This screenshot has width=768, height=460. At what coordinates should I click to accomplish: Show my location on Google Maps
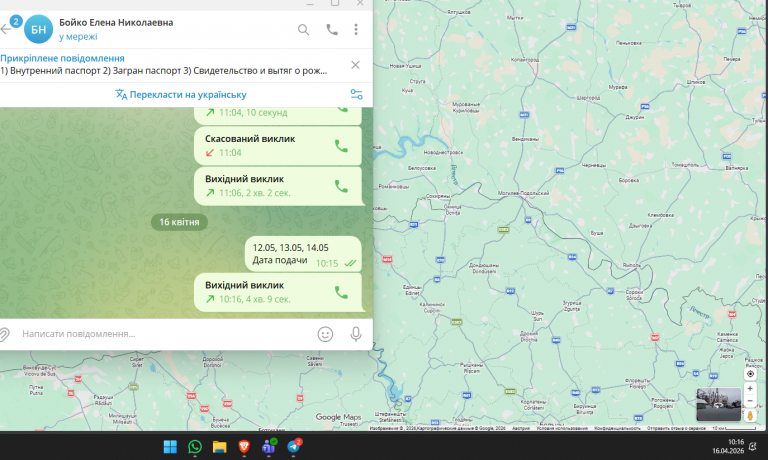click(x=750, y=374)
